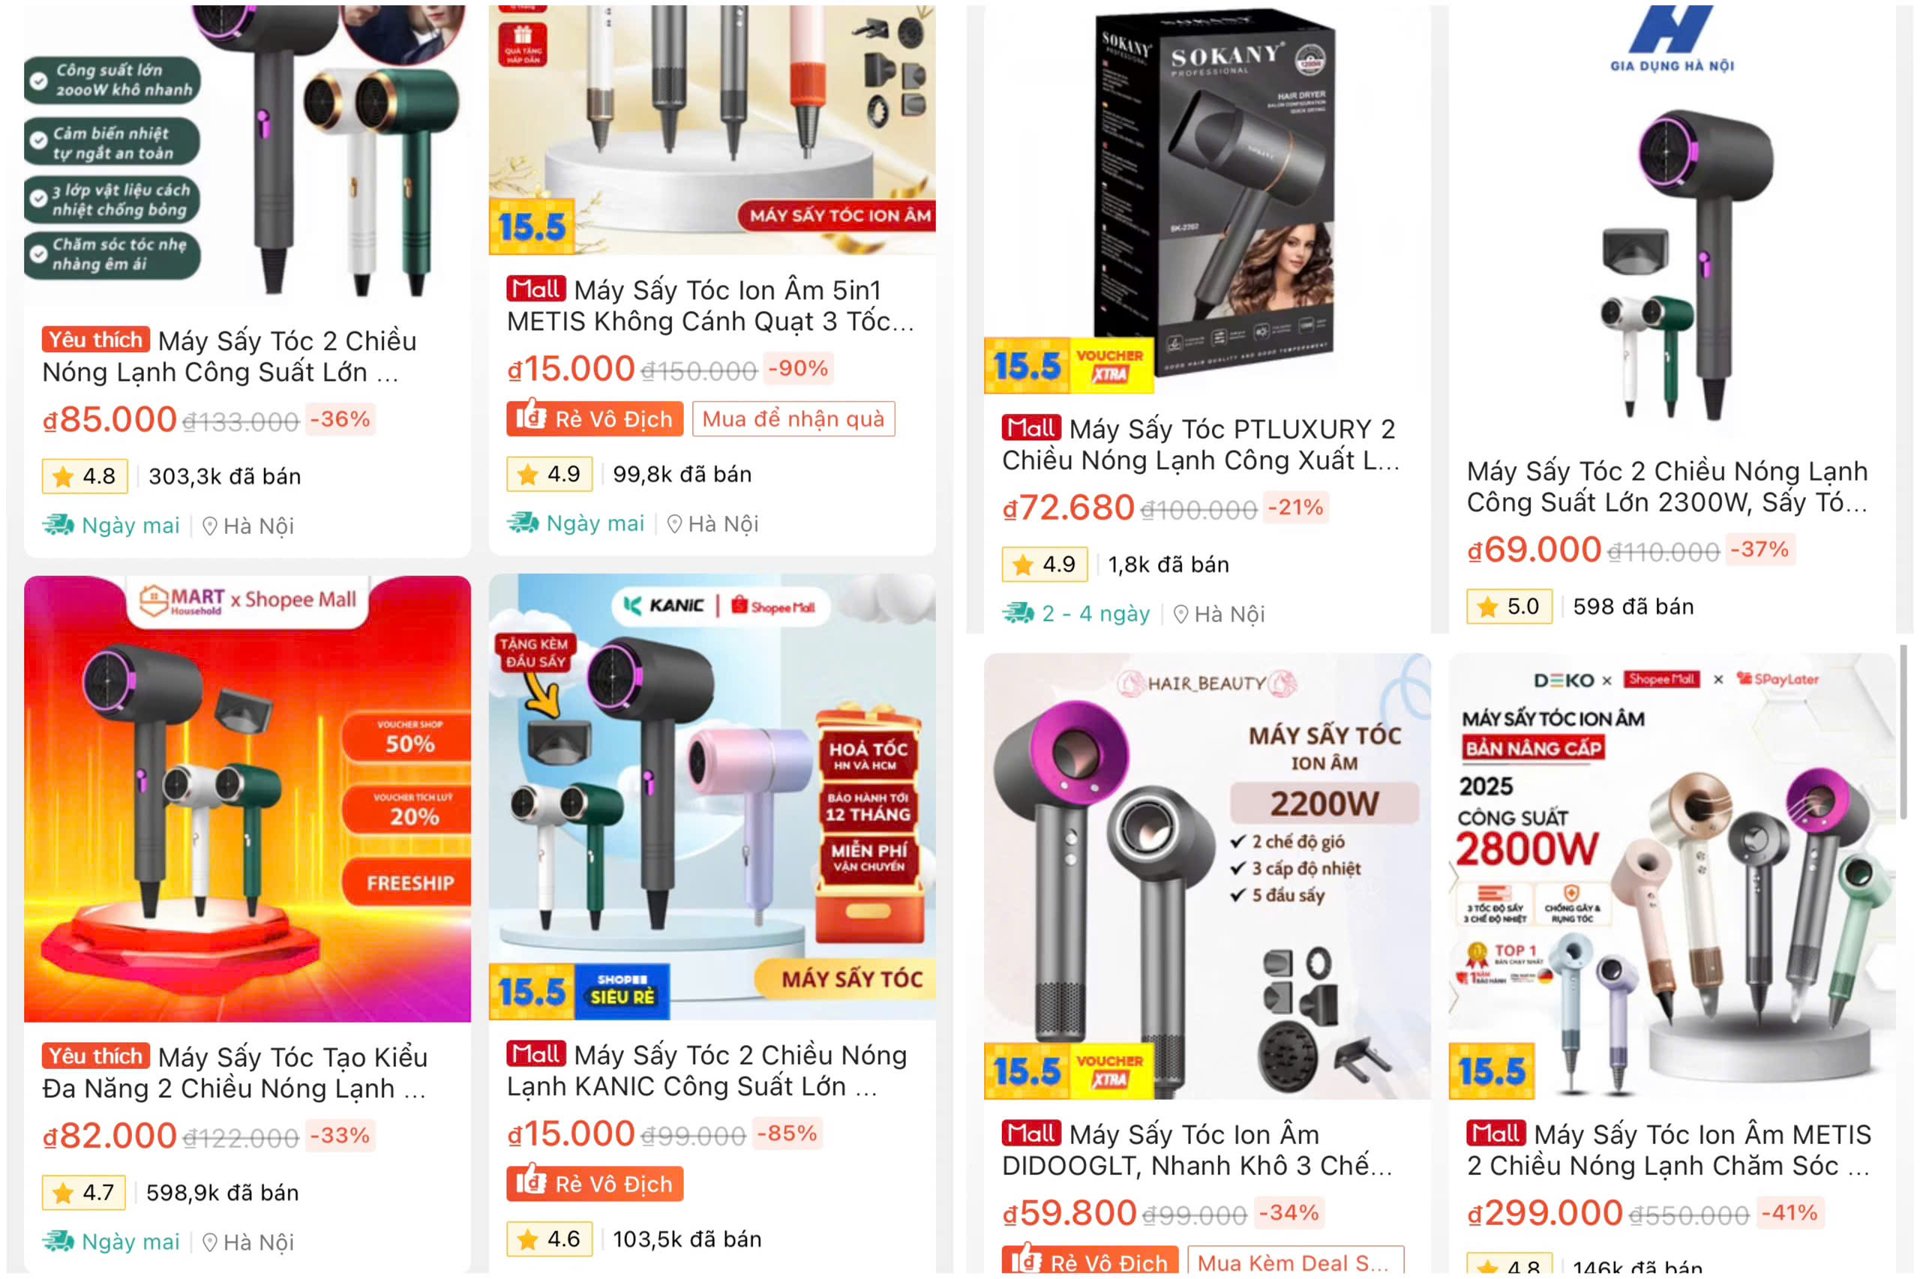Open Máy Sấy Tóc Tạo Kiểu Đa Năng title
Viewport: 1920px width, 1279px height.
(x=235, y=1072)
